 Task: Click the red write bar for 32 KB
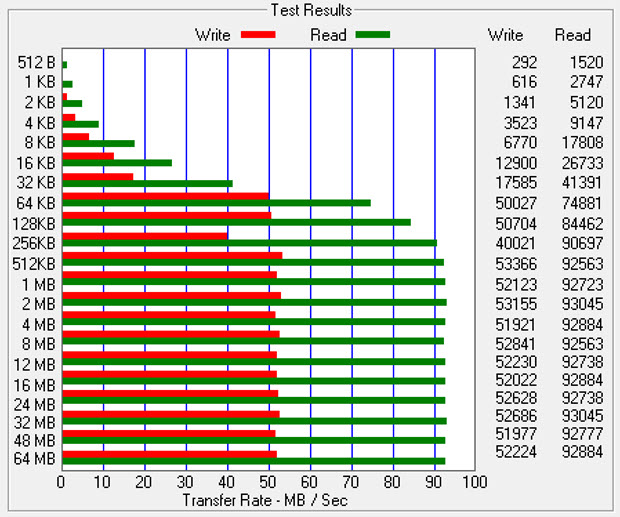click(x=98, y=177)
